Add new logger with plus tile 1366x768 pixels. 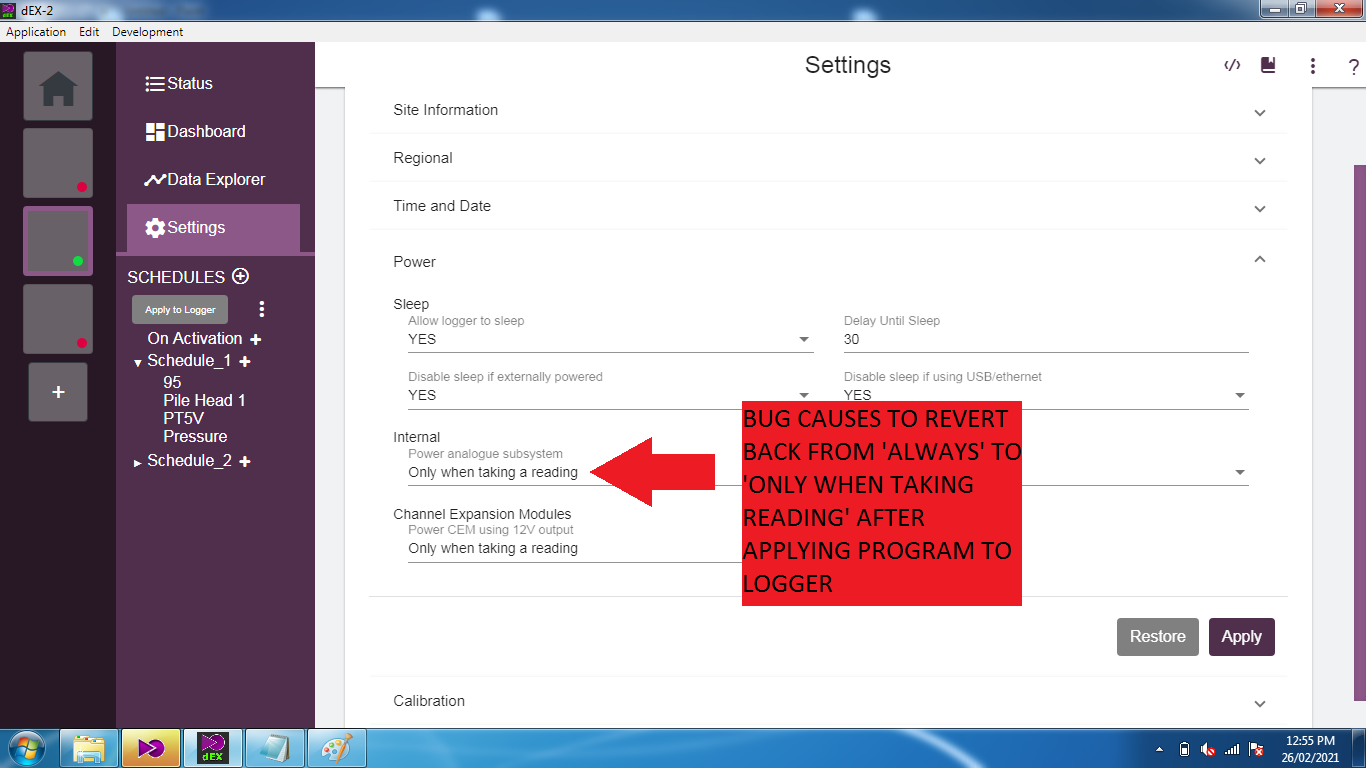pos(58,392)
